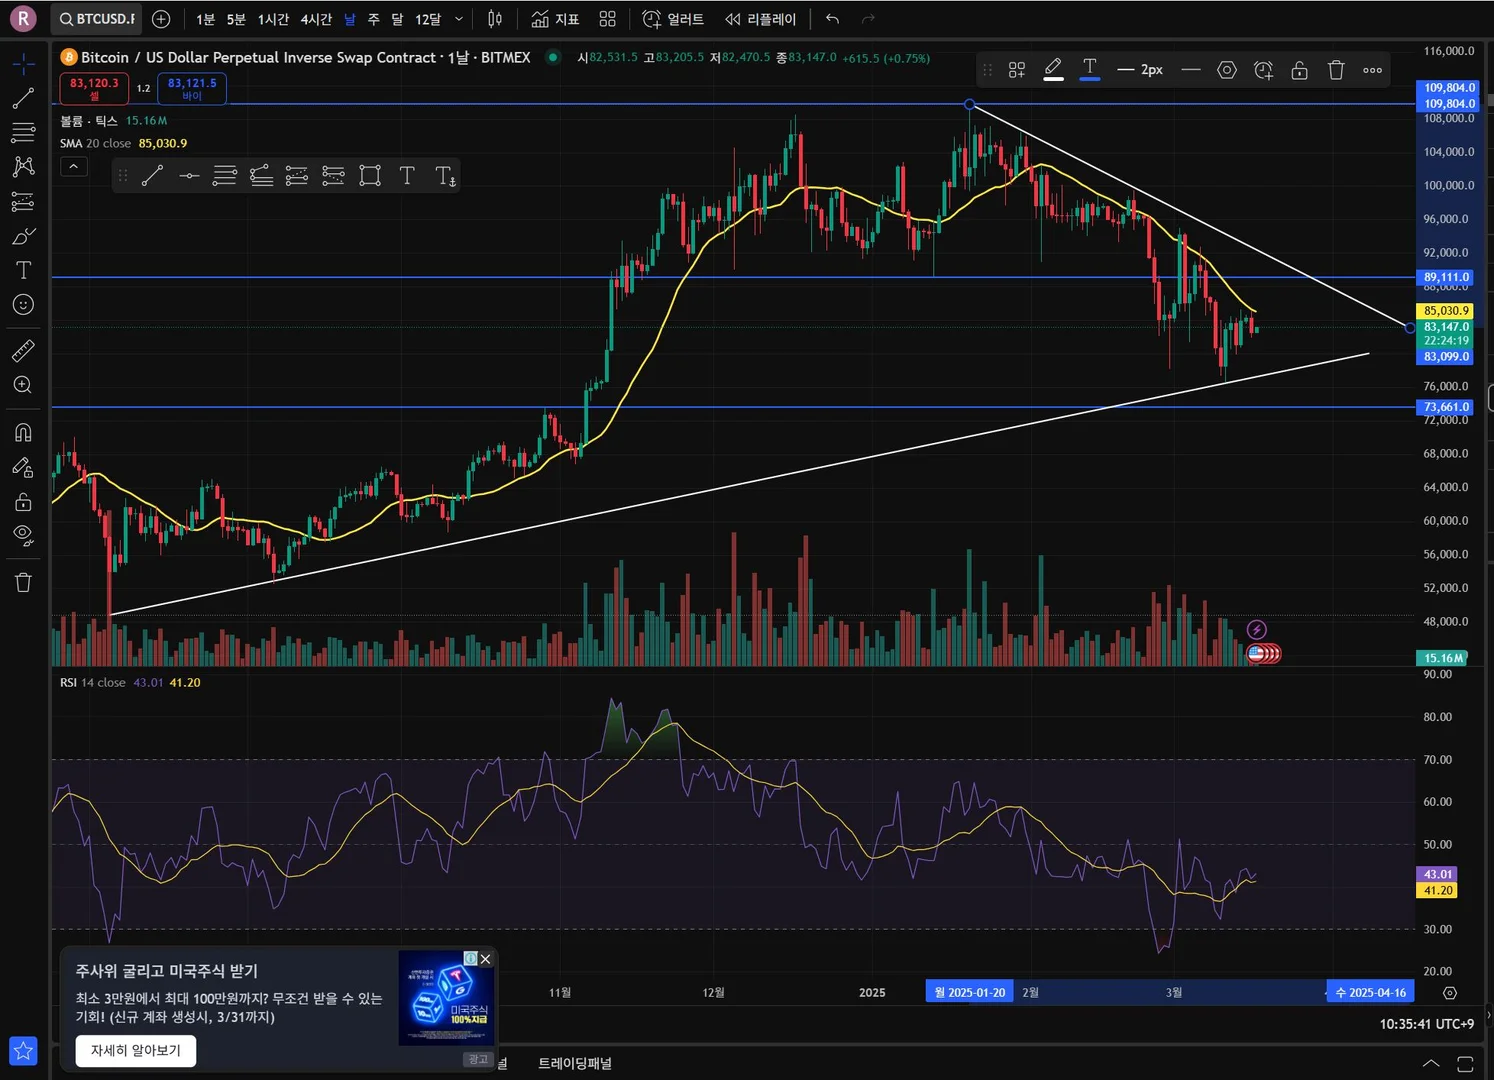Viewport: 1494px width, 1080px height.
Task: Click the 자세히 알아보기 button
Action: 136,1050
